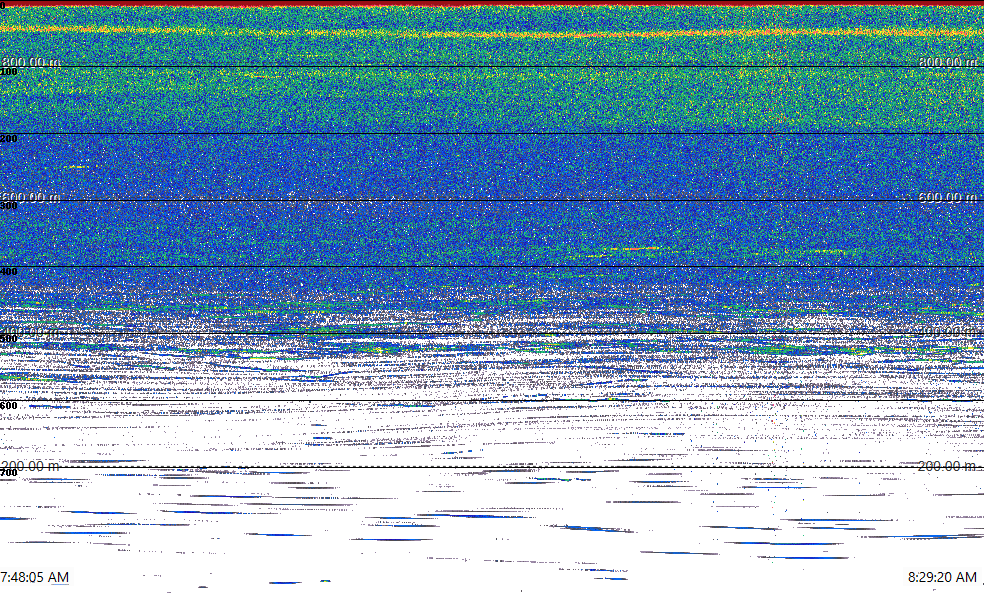Click the right-side 800.00 m range label
This screenshot has height=594, width=984.
948,61
